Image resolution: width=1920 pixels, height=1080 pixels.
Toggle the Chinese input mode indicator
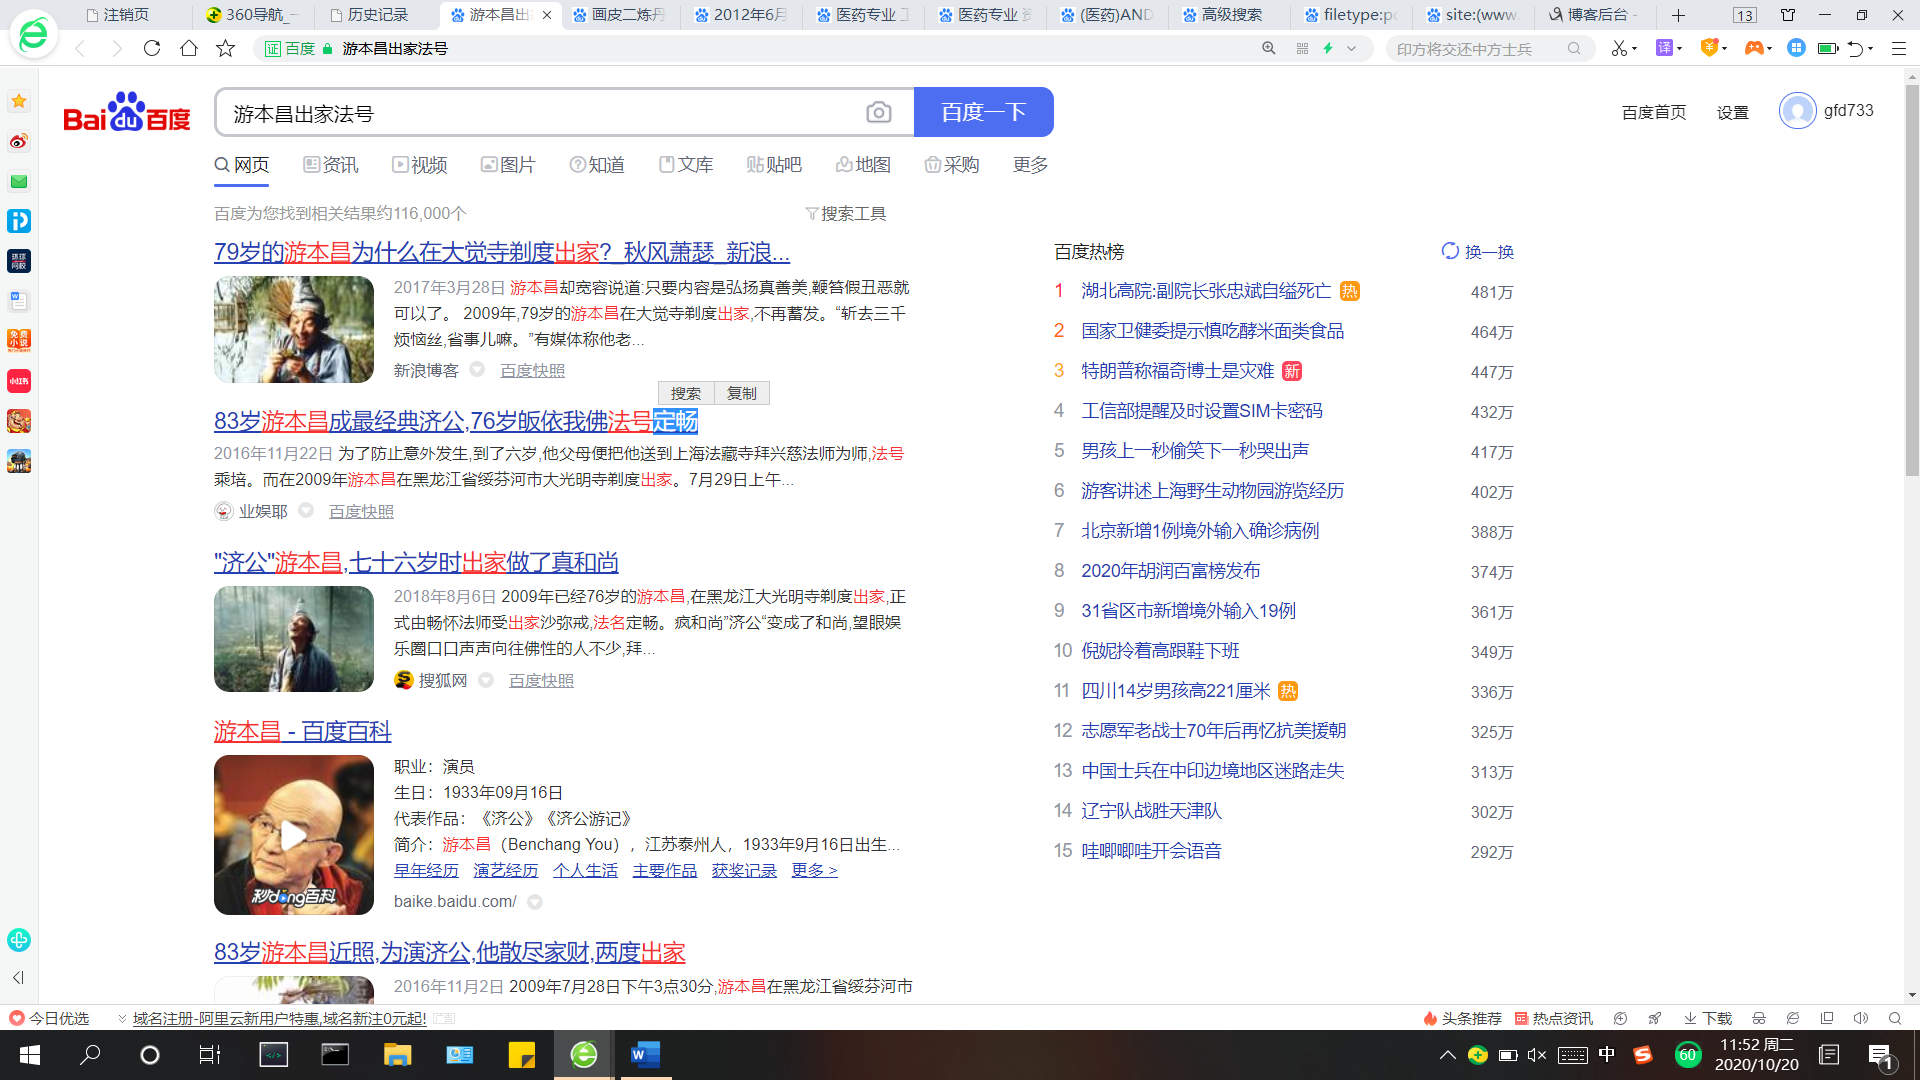[x=1606, y=1055]
